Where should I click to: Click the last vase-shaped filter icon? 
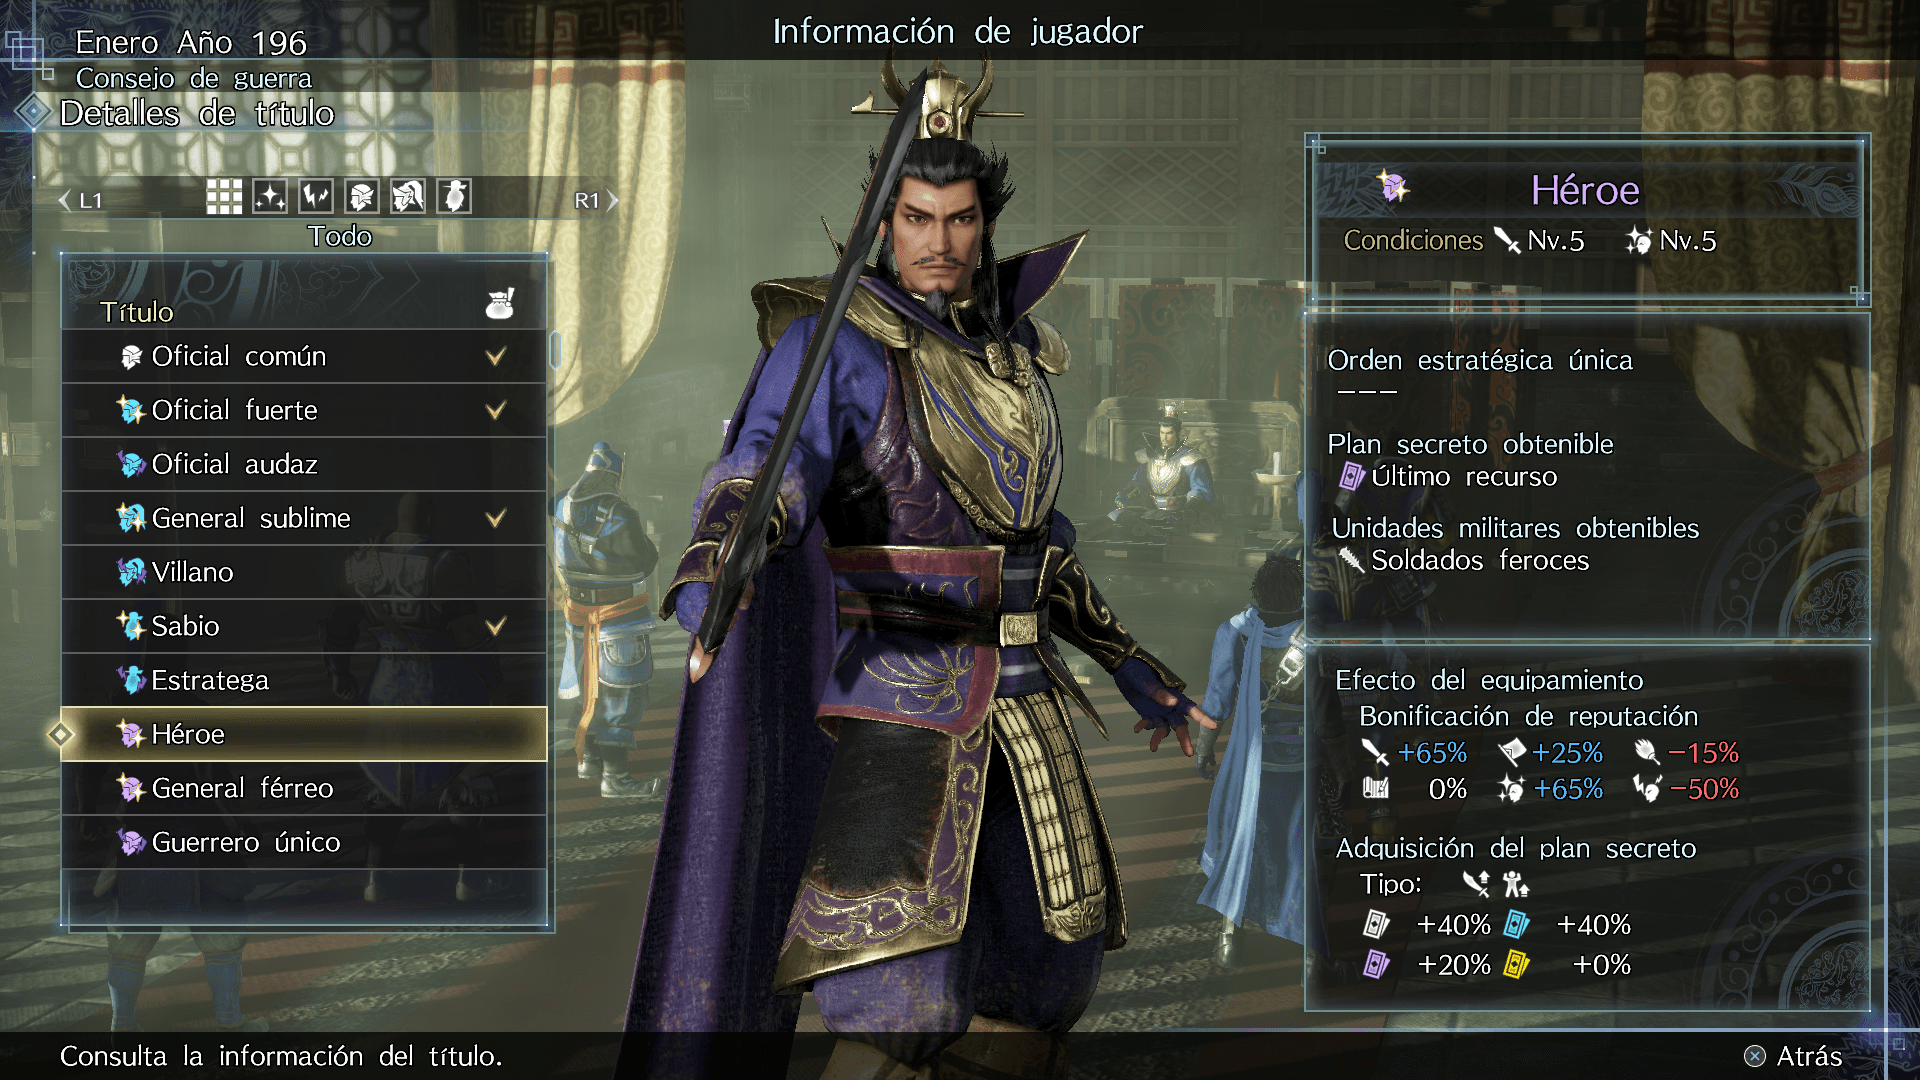454,197
